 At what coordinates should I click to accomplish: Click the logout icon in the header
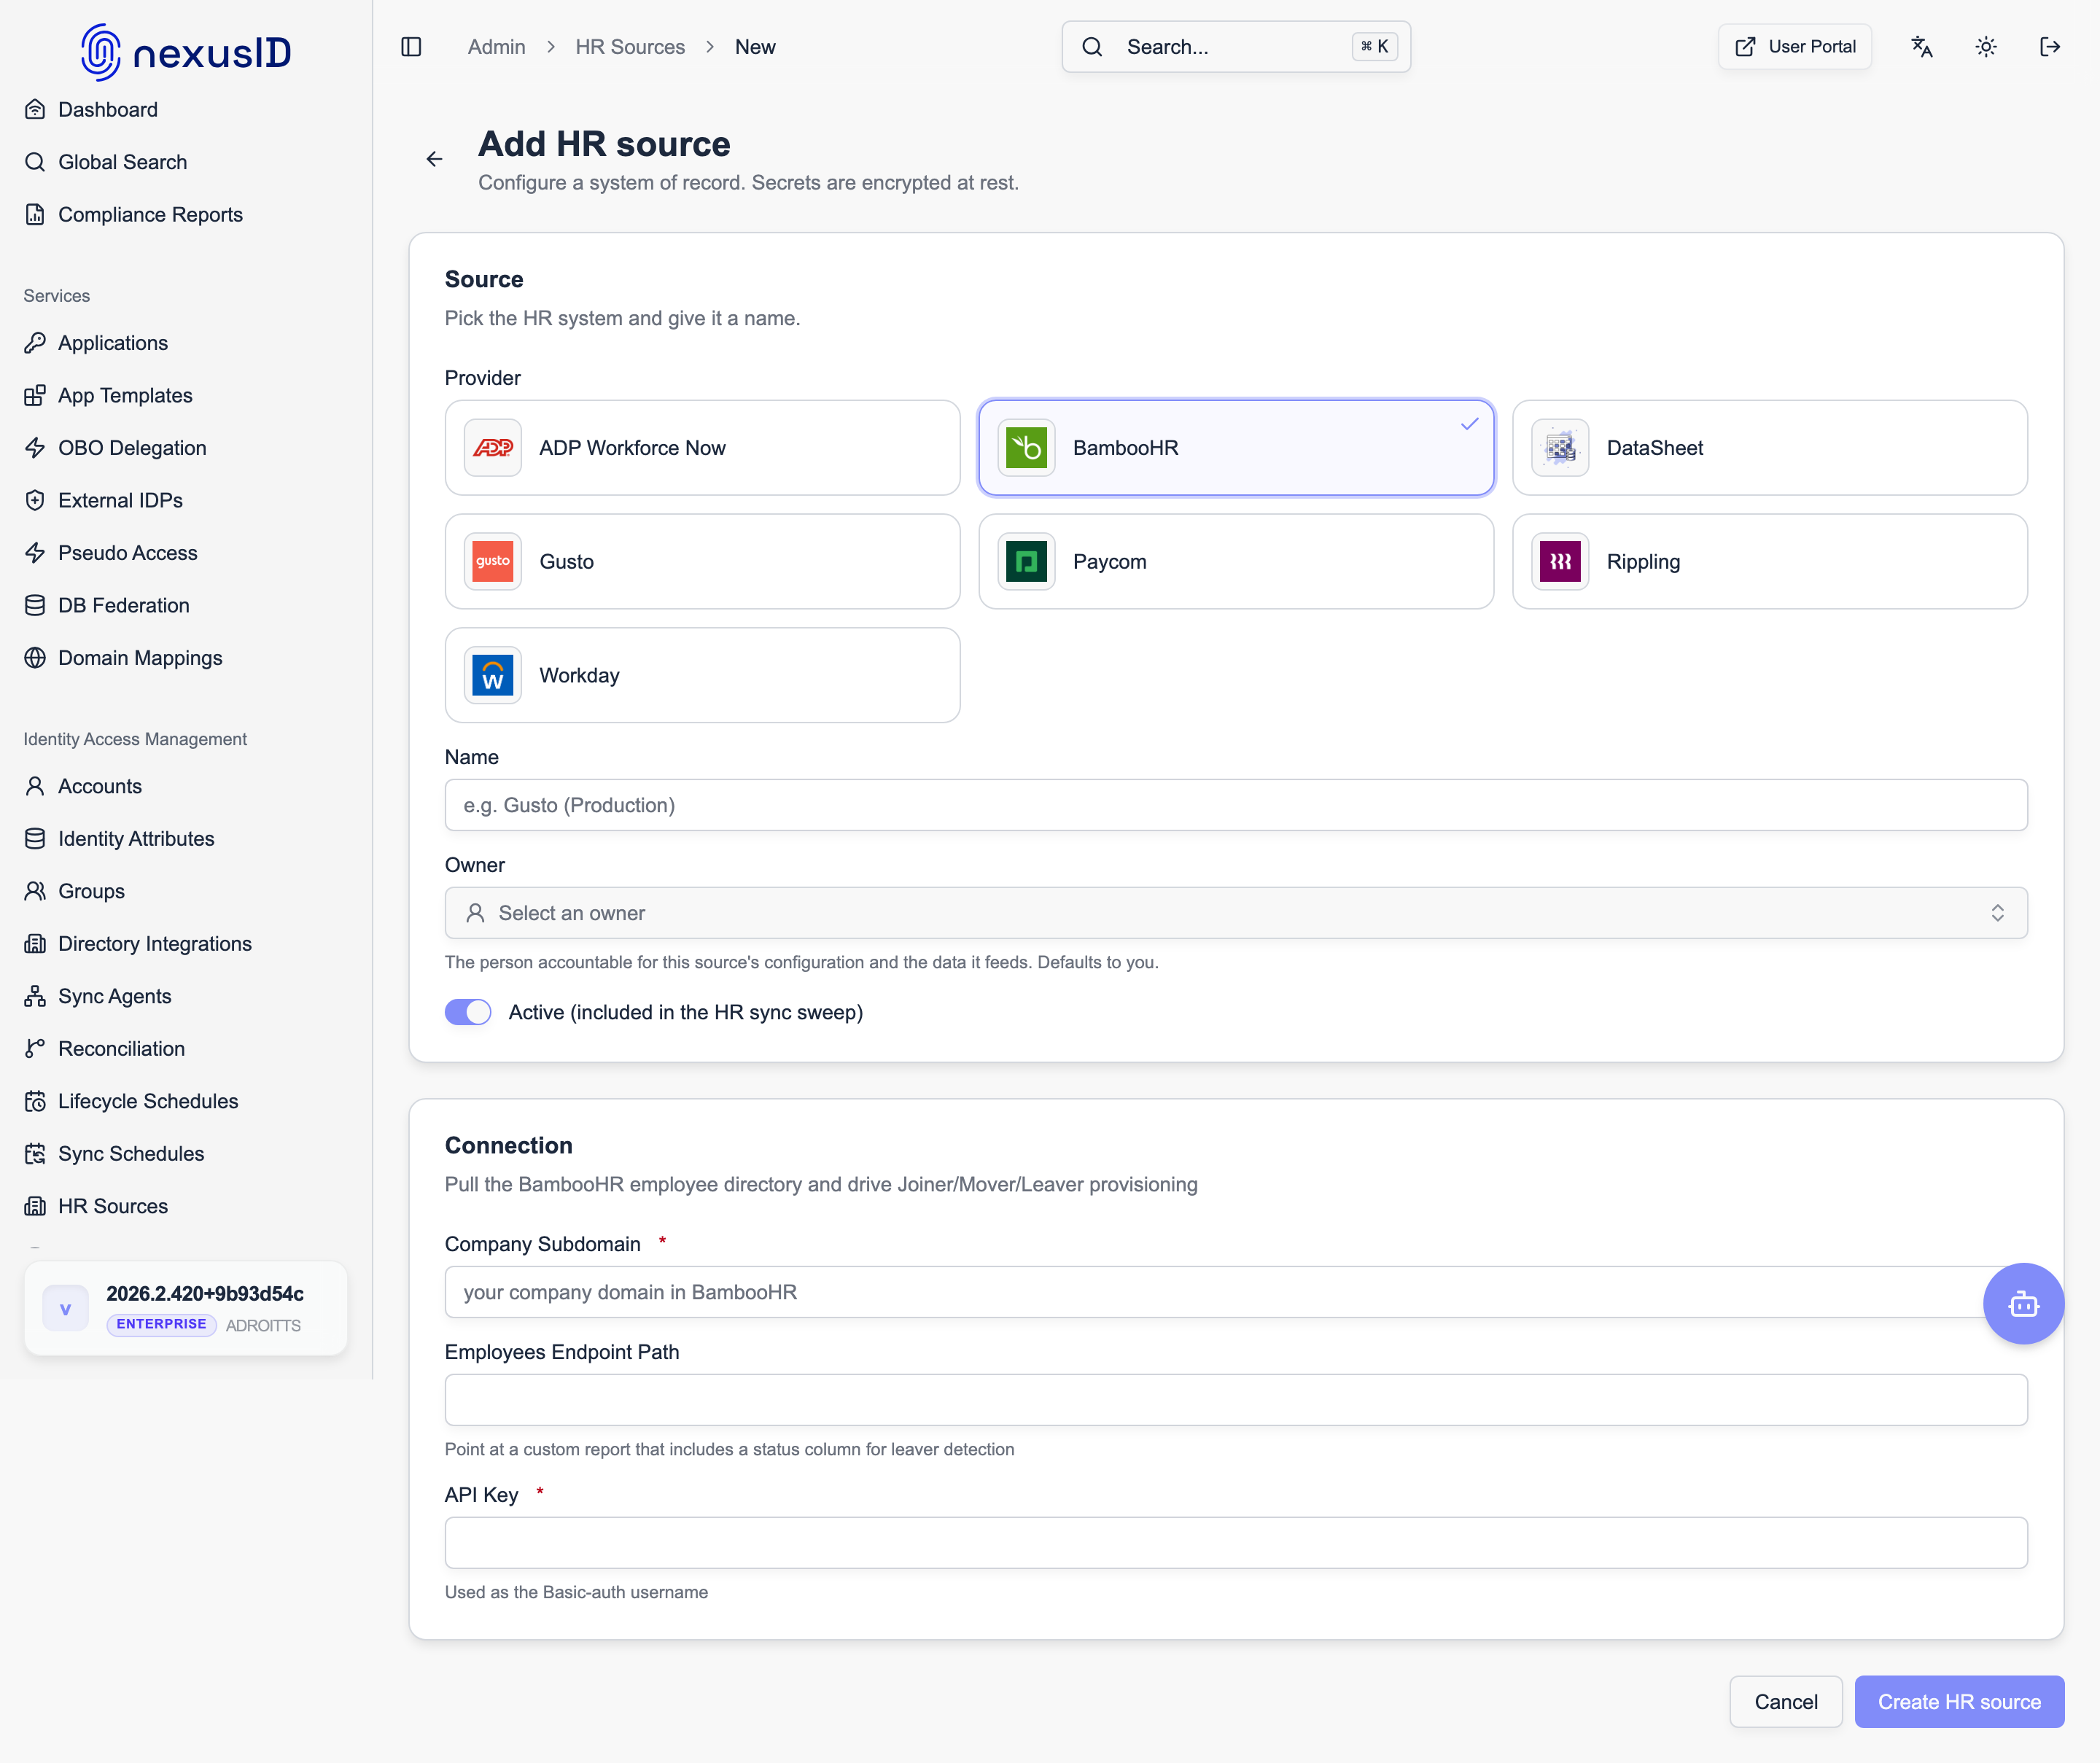pyautogui.click(x=2050, y=47)
